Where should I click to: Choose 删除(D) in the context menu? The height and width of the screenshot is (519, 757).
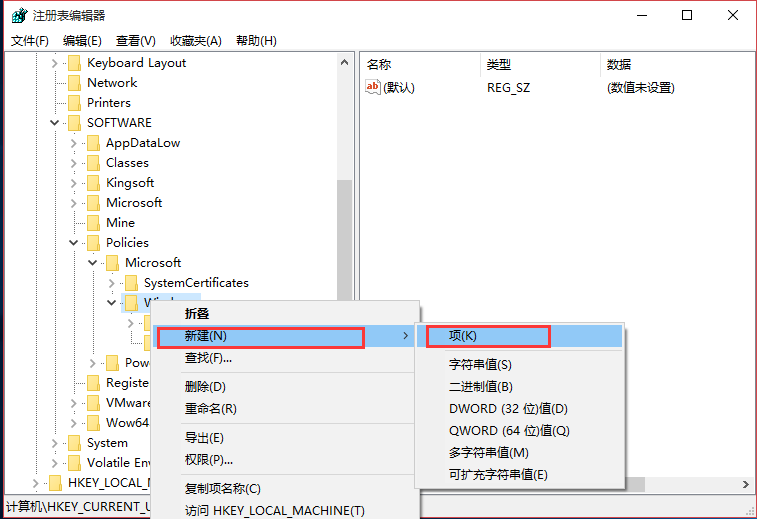tap(285, 387)
